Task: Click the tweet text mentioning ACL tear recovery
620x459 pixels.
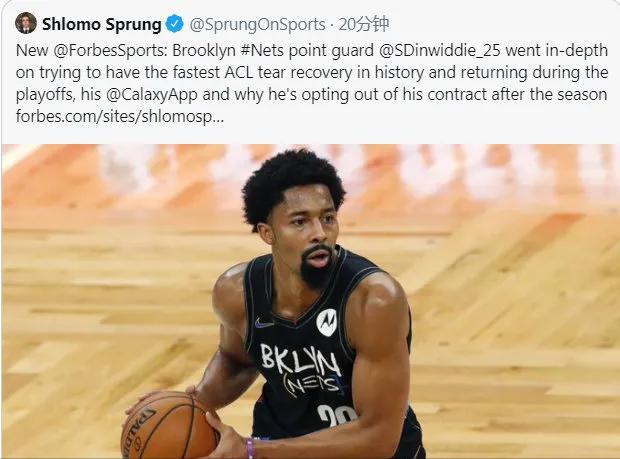Action: coord(312,83)
